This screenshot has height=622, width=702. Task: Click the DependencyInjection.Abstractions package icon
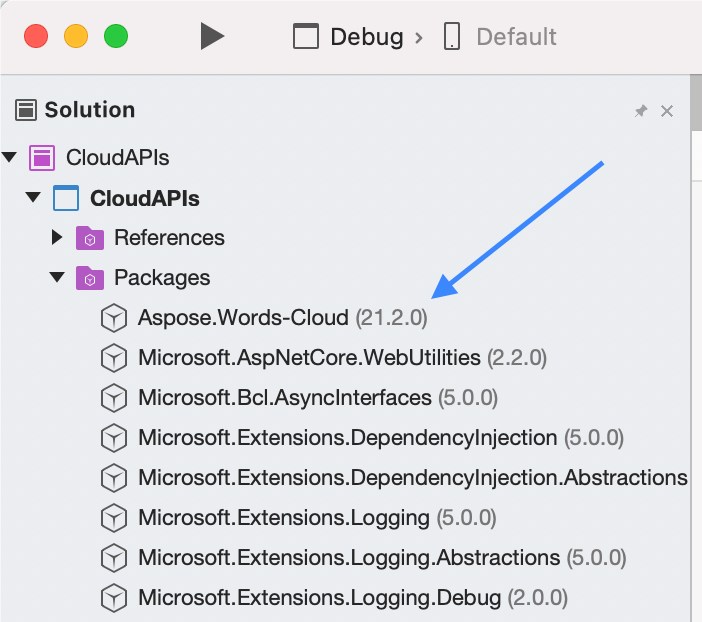pos(114,477)
